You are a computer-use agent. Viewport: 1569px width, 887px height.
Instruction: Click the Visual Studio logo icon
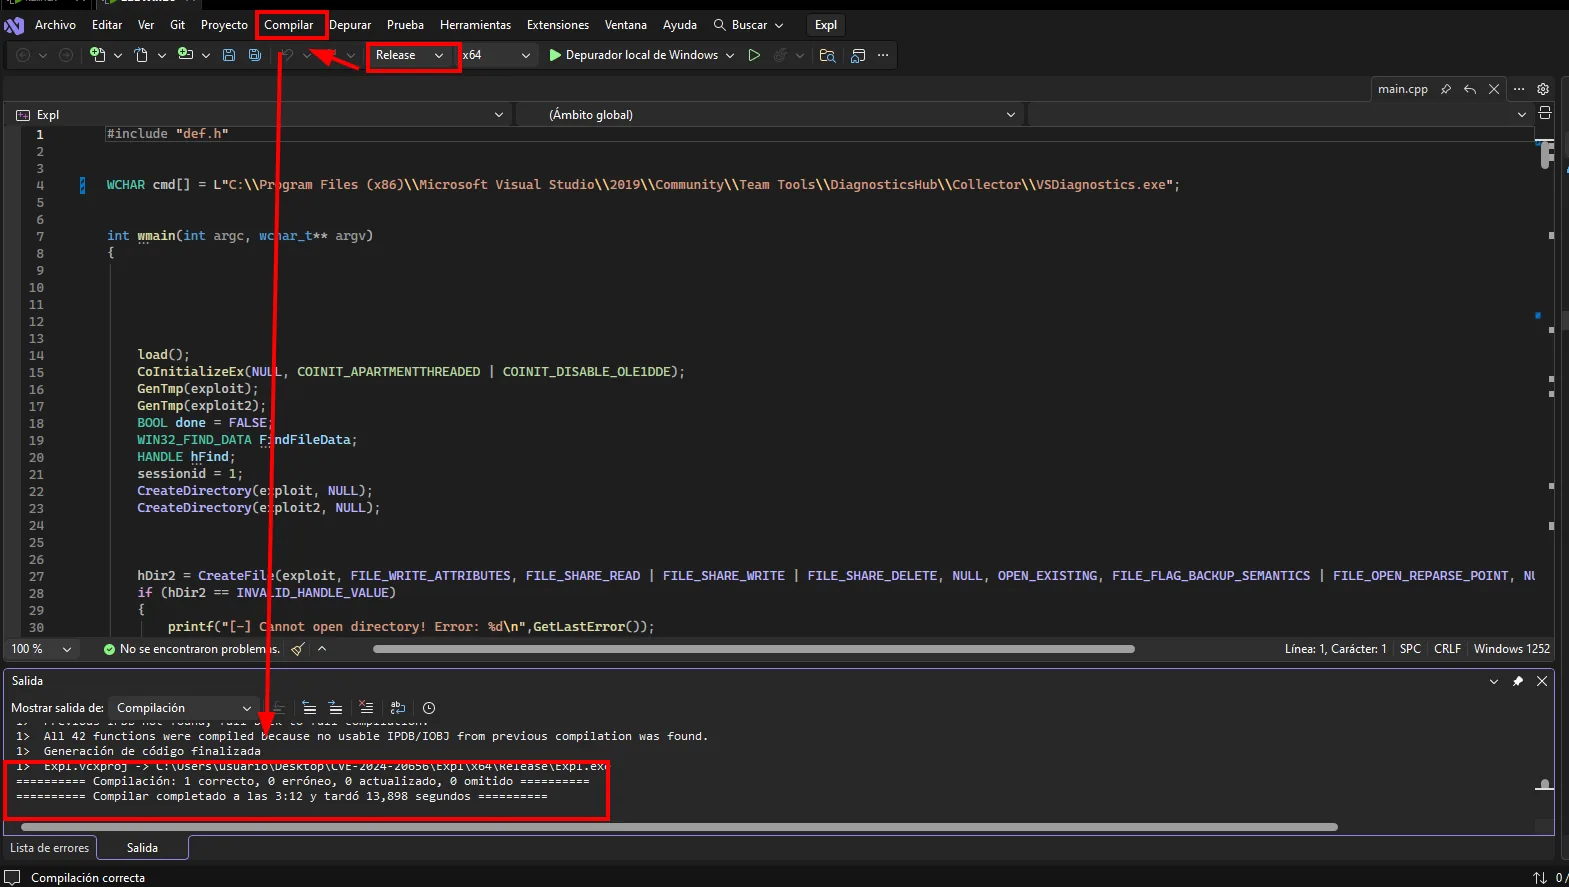[14, 25]
